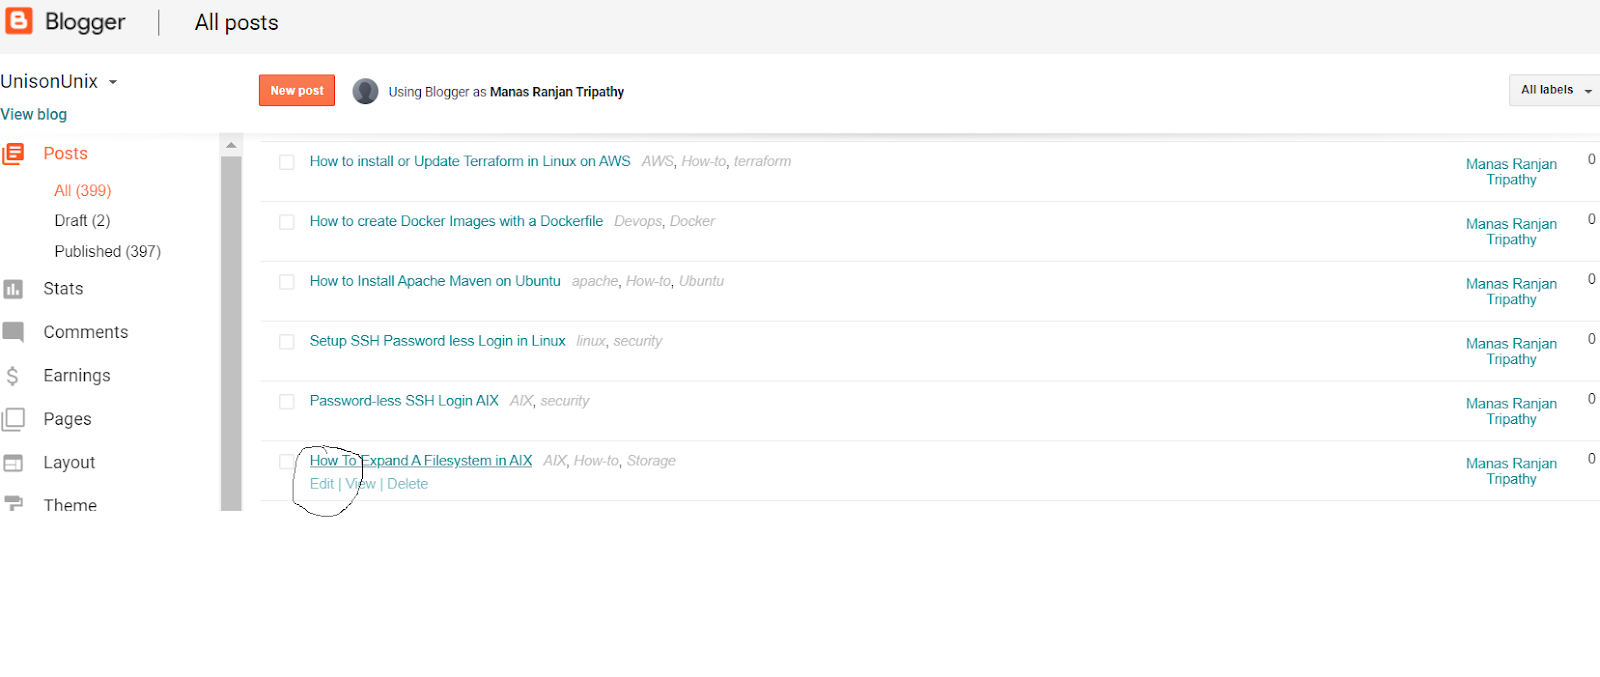Click author name on Docker Images row
This screenshot has height=677, width=1600.
[1511, 232]
